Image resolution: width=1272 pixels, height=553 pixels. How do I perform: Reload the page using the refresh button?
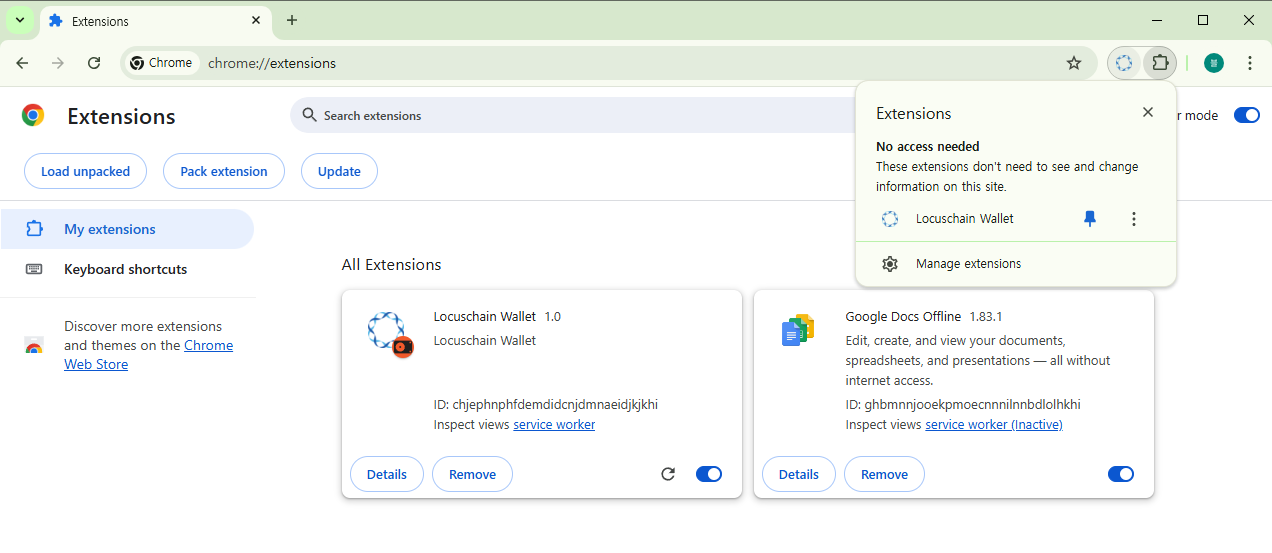94,63
